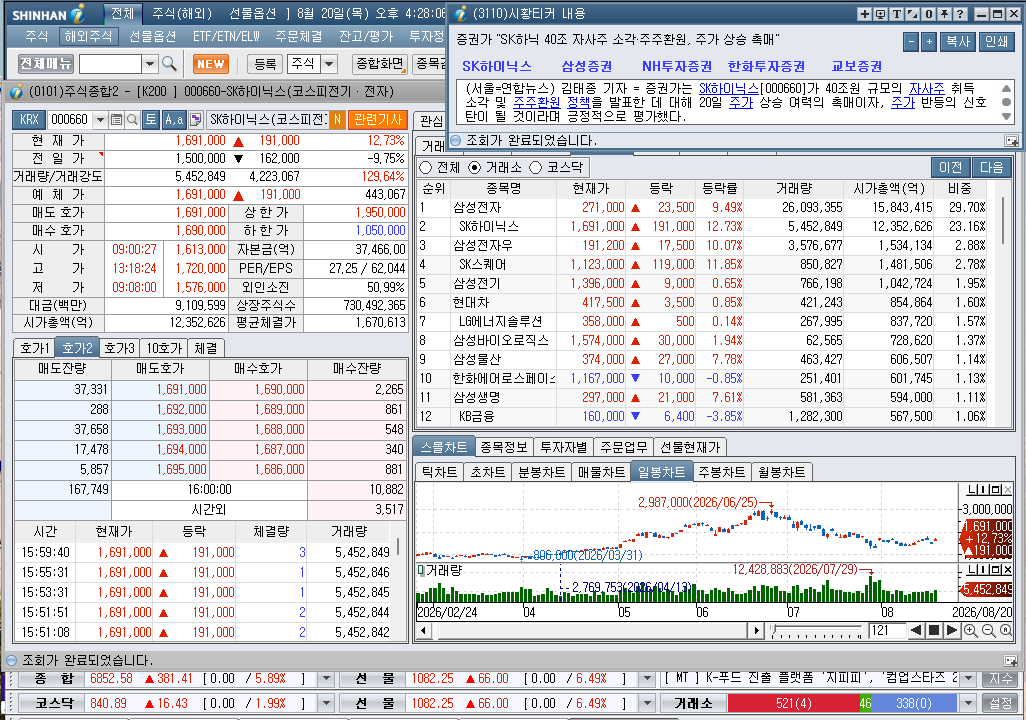Open the memo note icon next to A,a
The image size is (1026, 720).
click(195, 120)
